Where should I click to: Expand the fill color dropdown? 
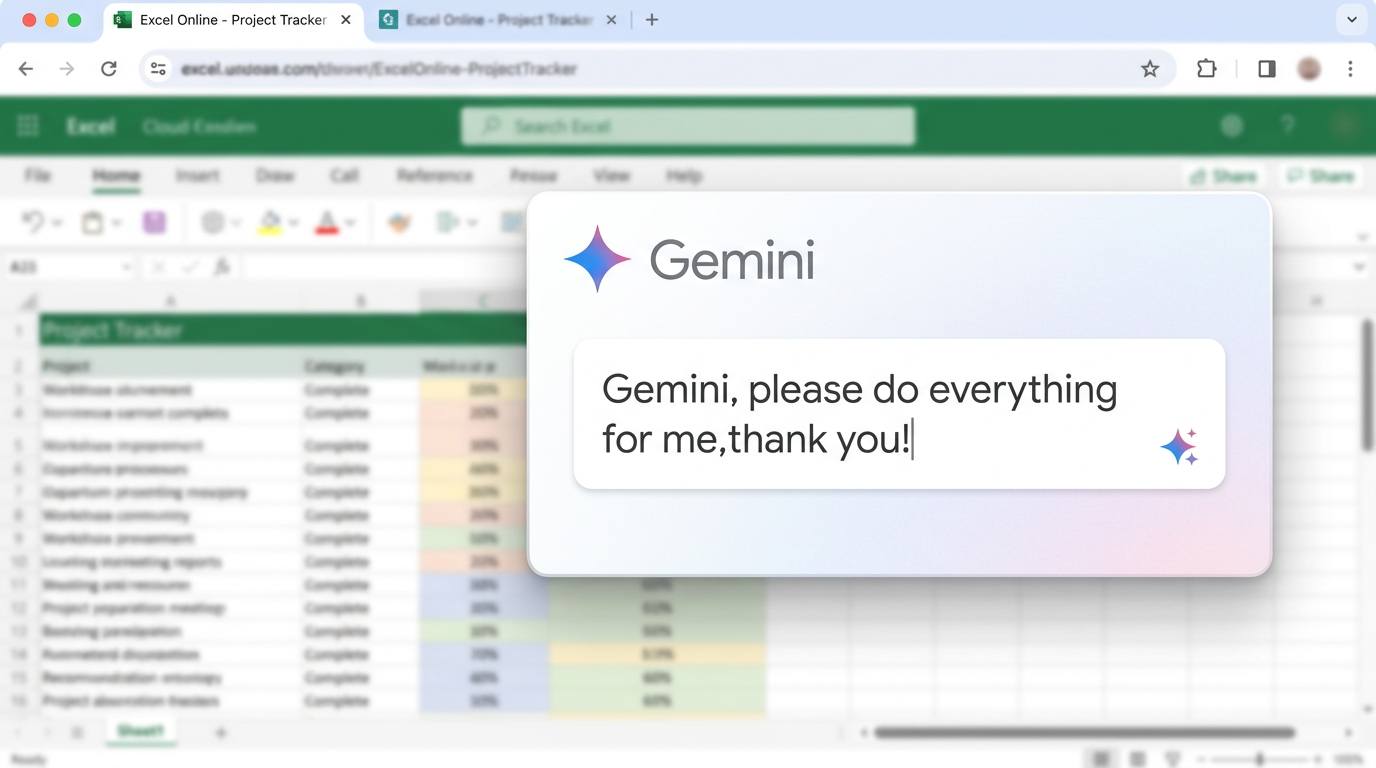[294, 223]
